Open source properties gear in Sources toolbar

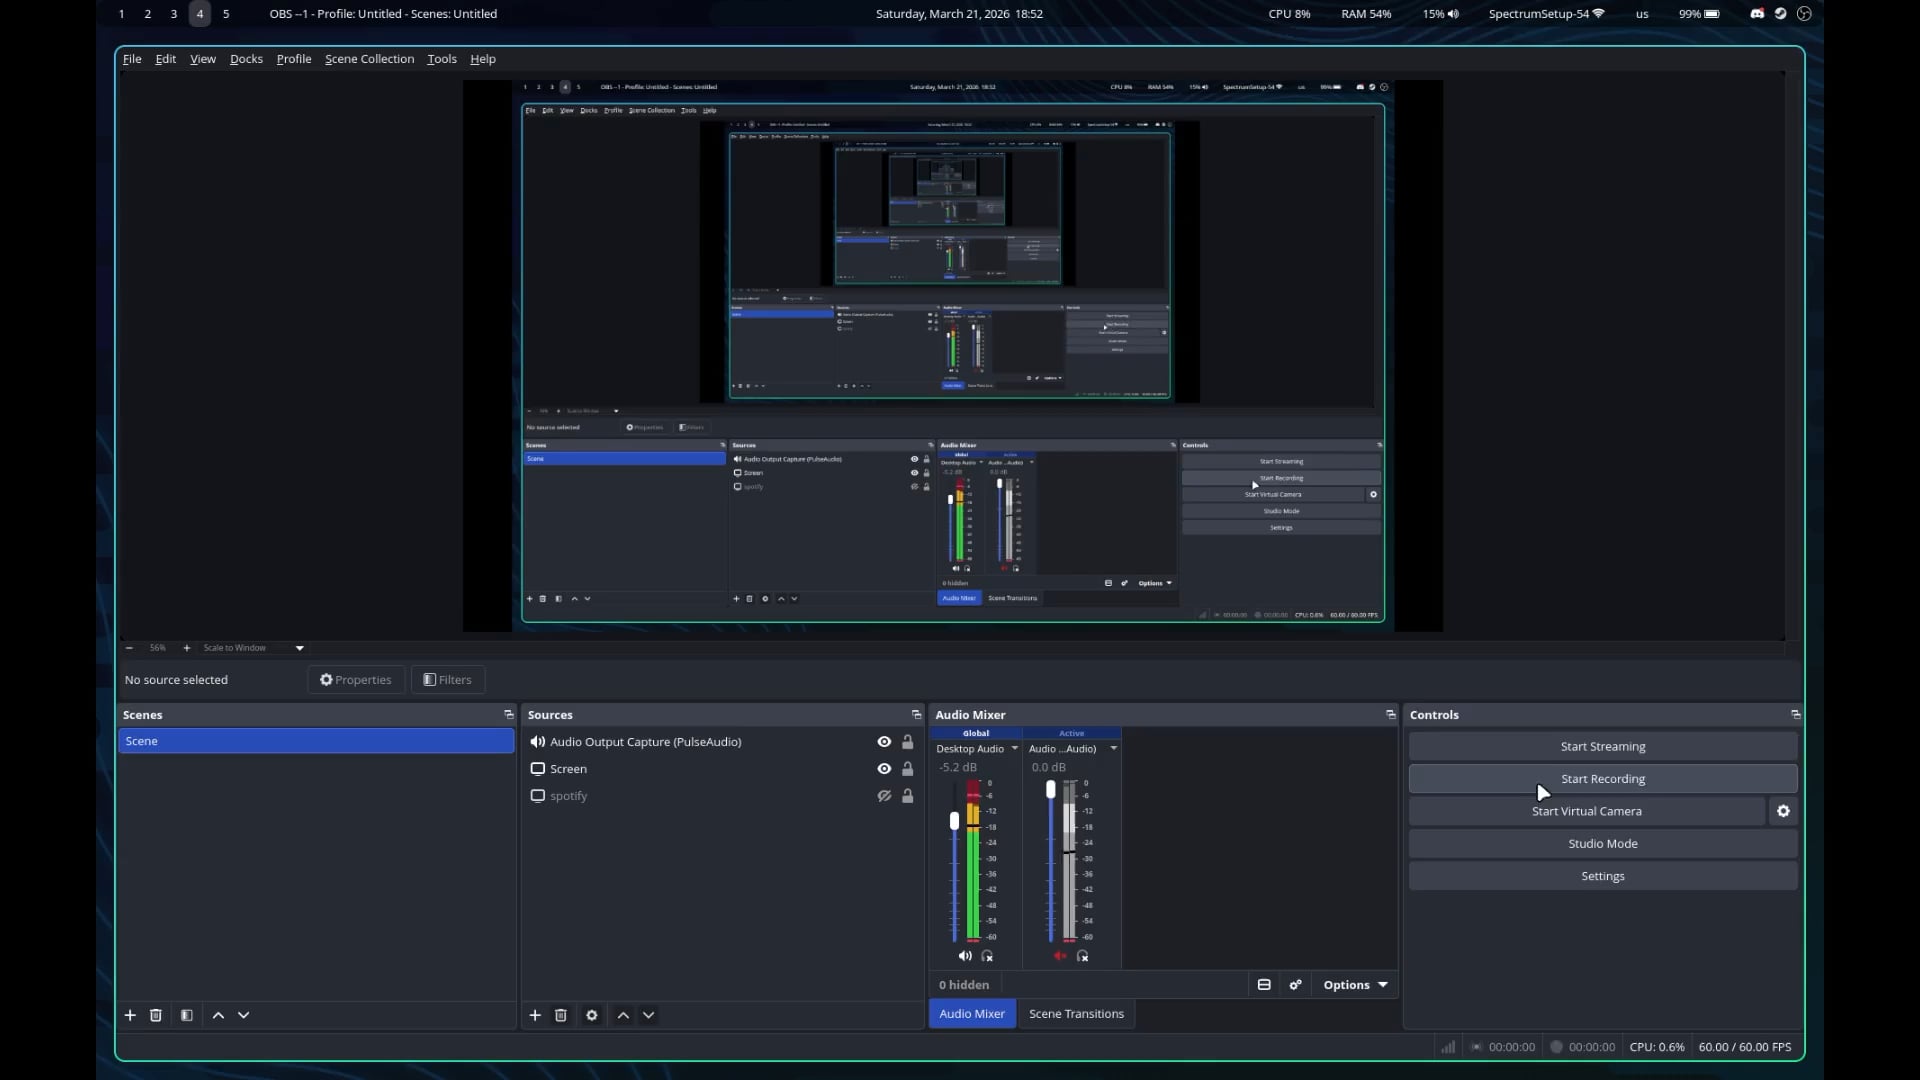tap(592, 1015)
